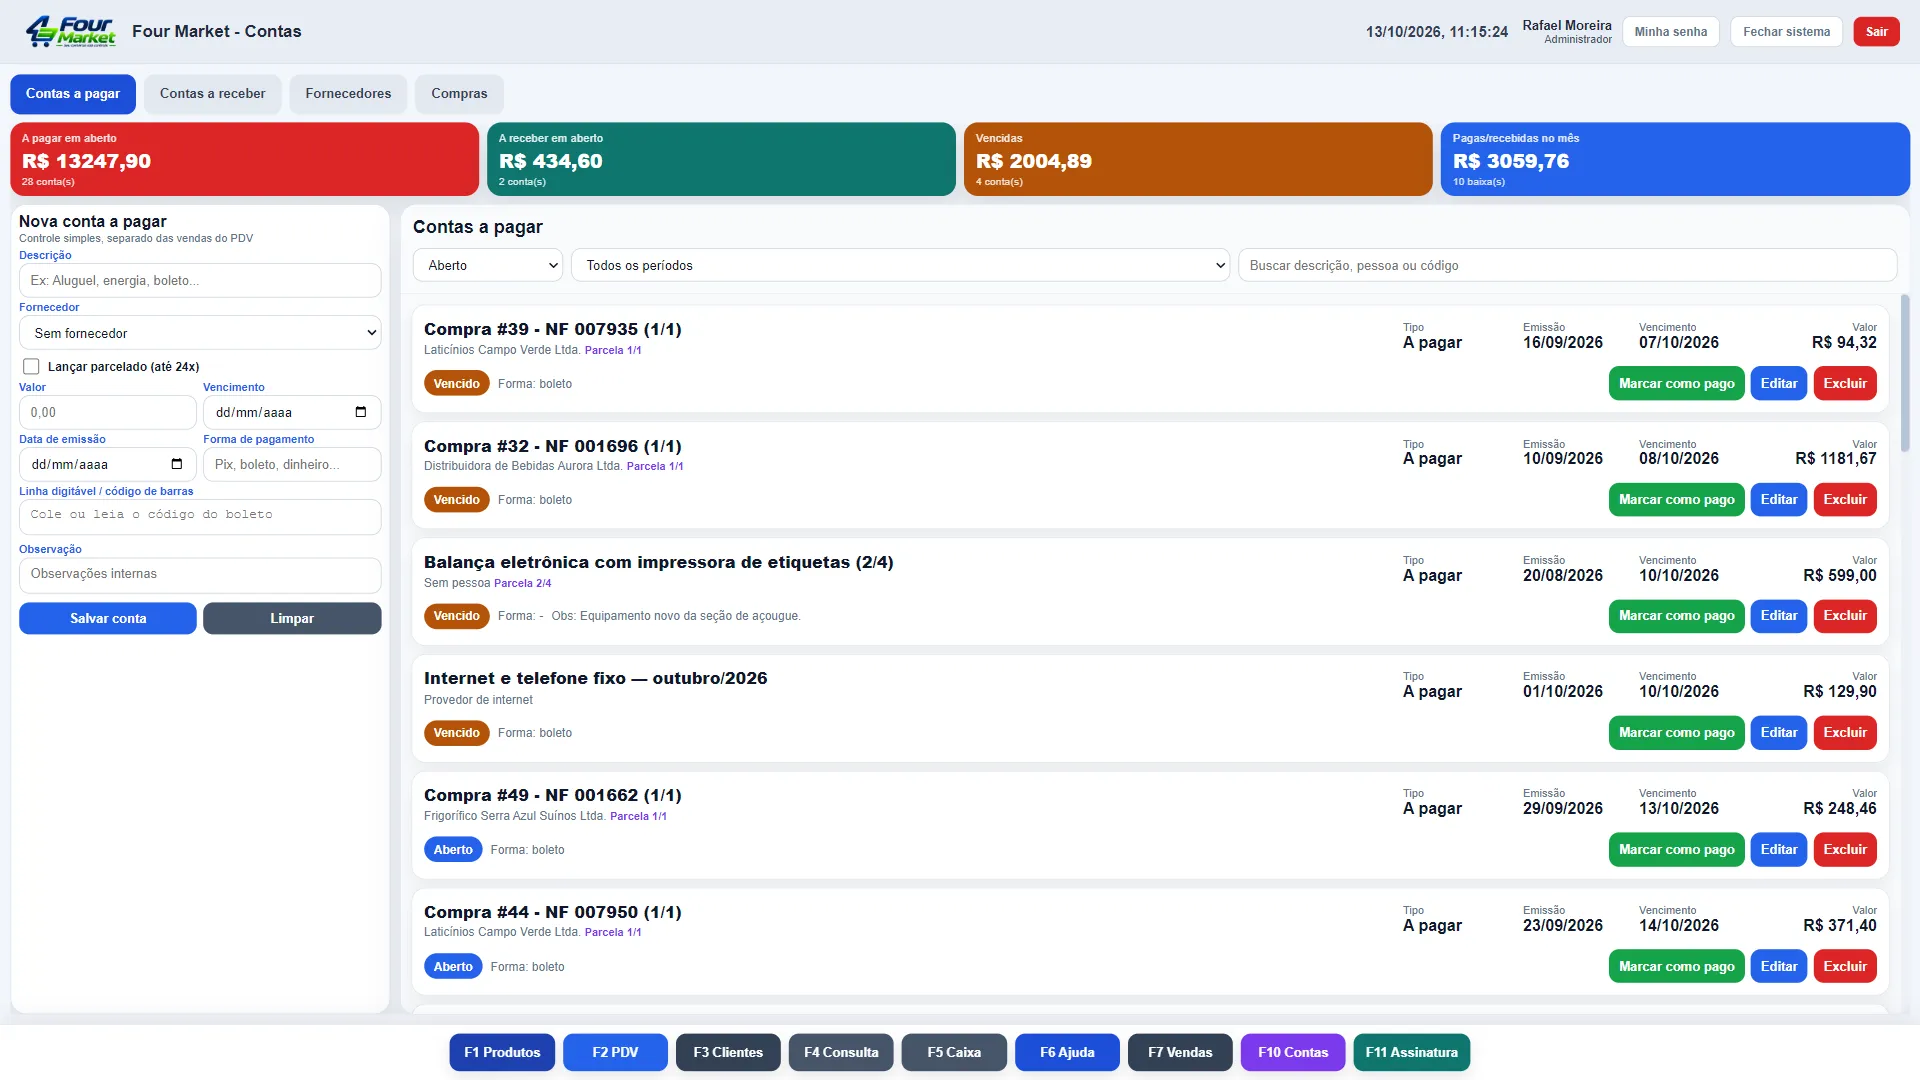Viewport: 1920px width, 1080px height.
Task: Click the Linha digitável barcode field
Action: pos(200,516)
